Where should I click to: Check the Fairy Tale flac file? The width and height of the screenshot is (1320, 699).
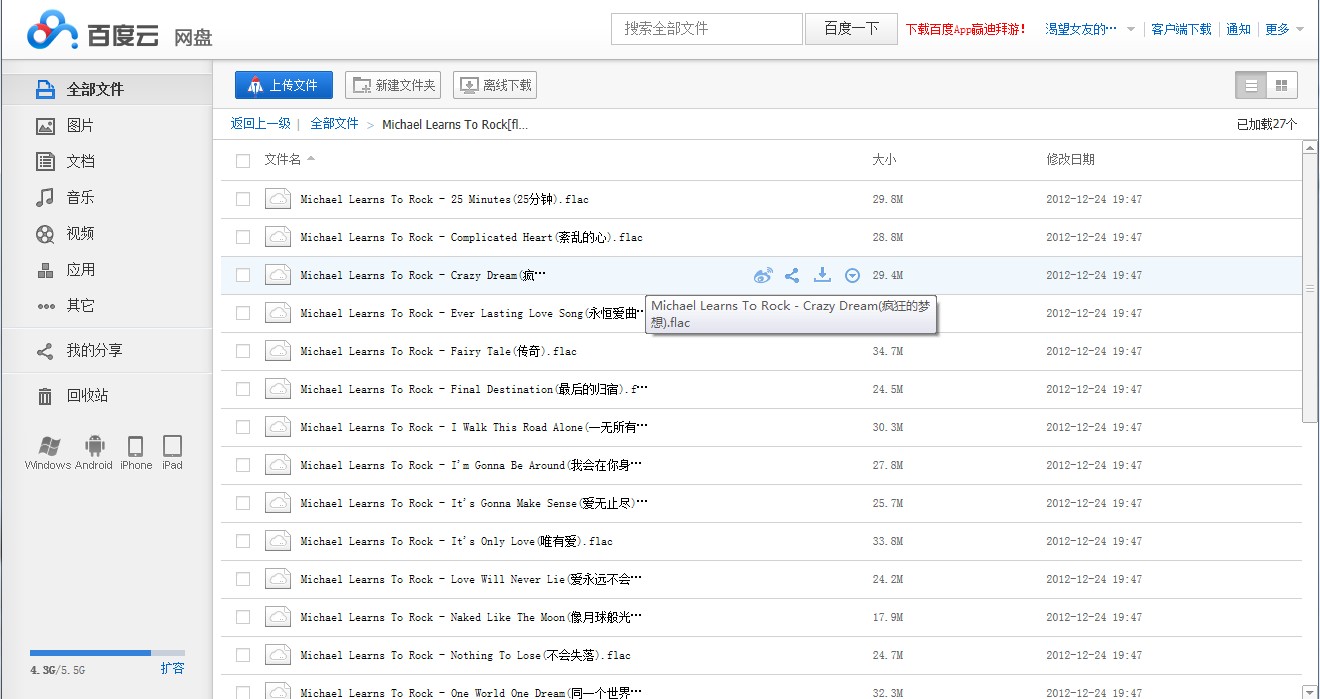pos(243,351)
